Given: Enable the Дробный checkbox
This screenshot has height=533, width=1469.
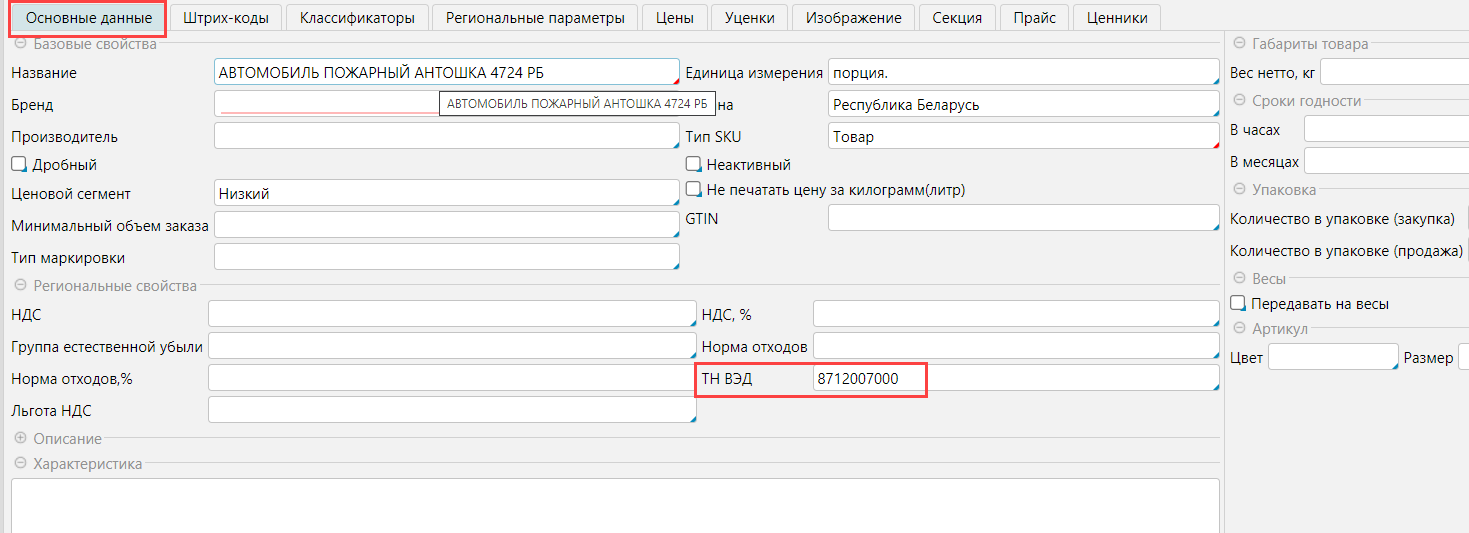Looking at the screenshot, I should click(x=19, y=164).
